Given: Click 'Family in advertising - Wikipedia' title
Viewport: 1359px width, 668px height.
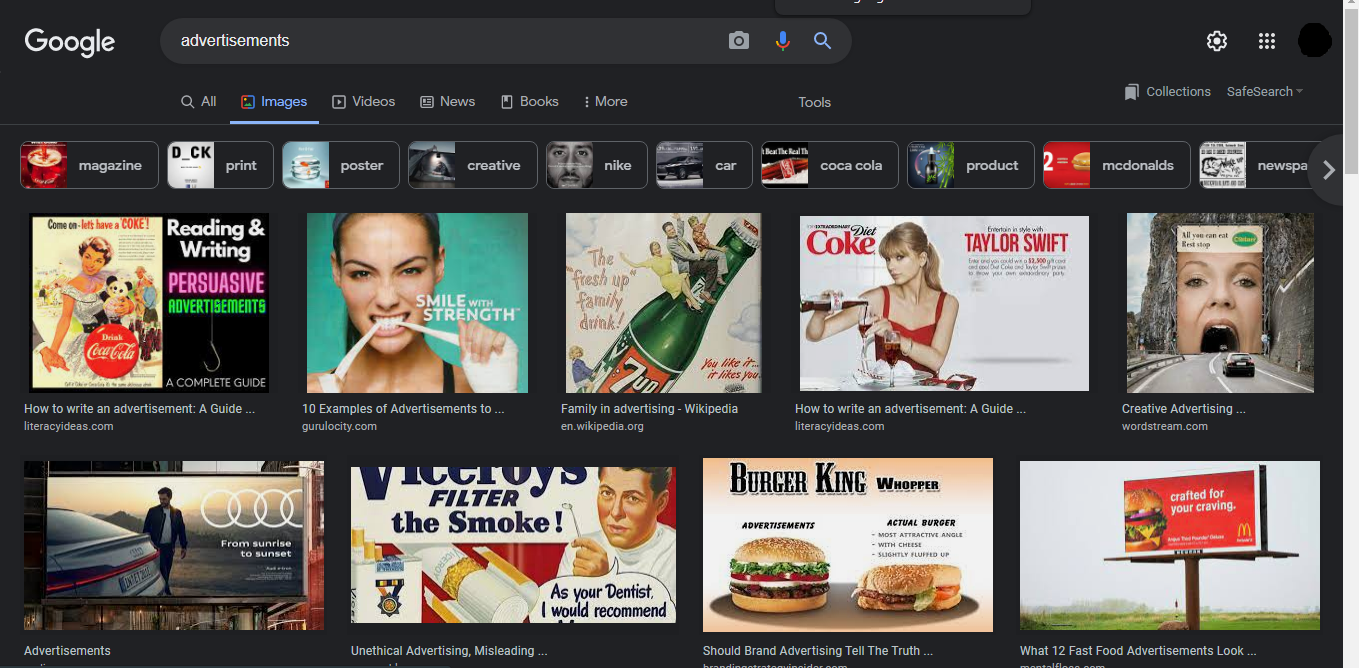Looking at the screenshot, I should tap(649, 409).
